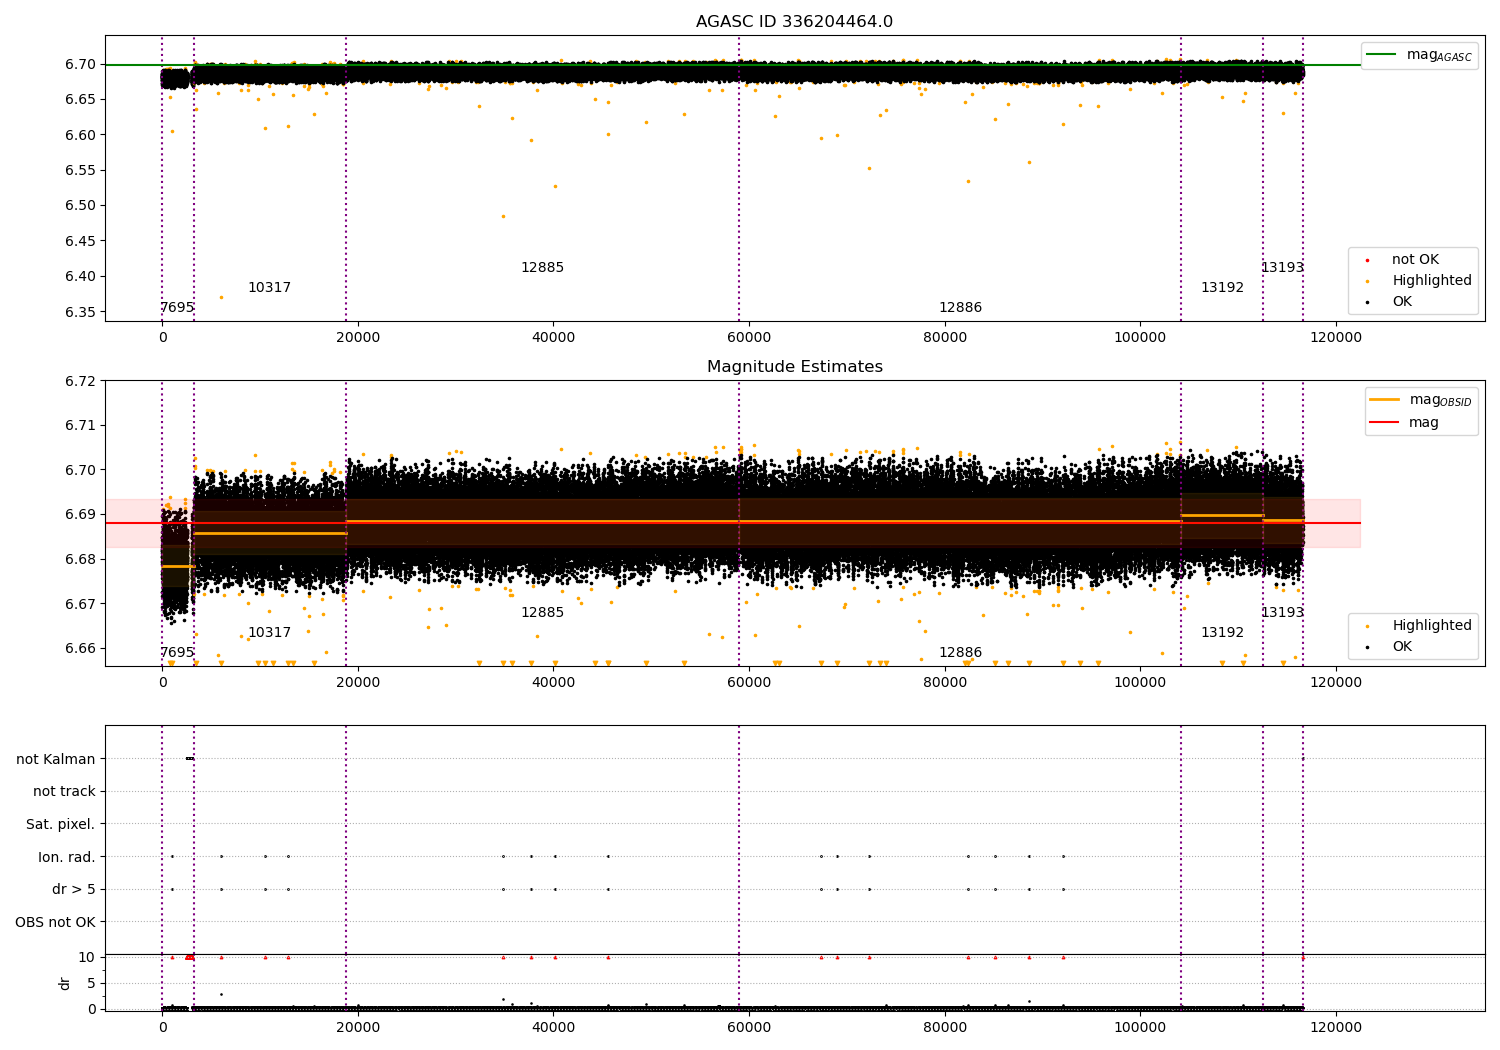Click the 'Ion. rad.' row label
The image size is (1500, 1050).
66,857
